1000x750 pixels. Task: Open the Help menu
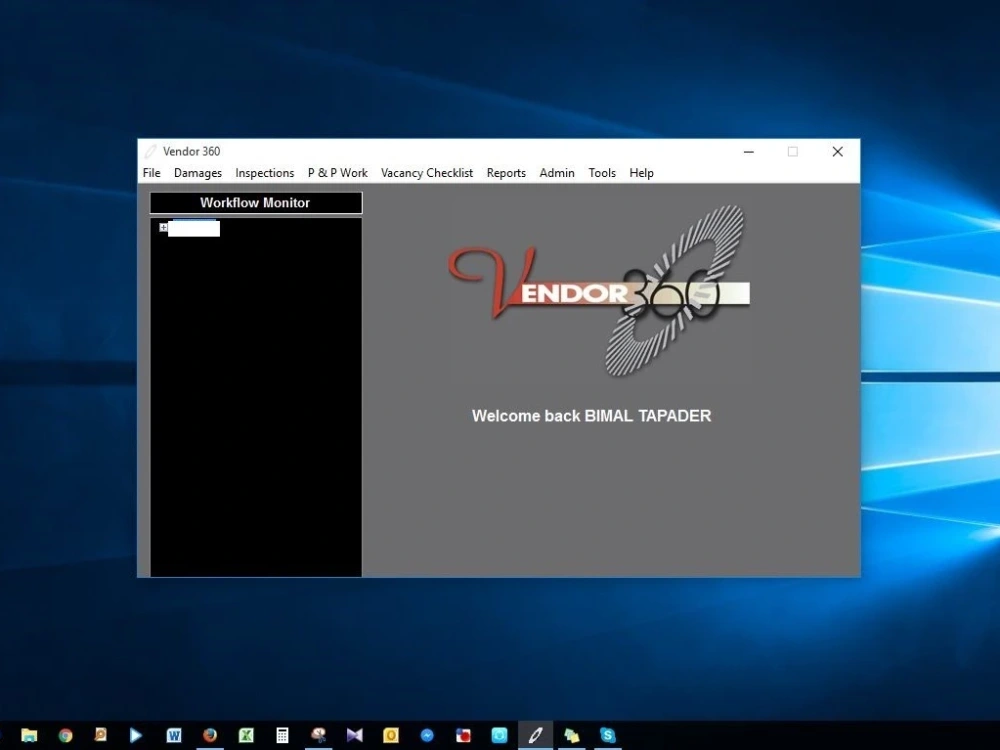click(641, 173)
